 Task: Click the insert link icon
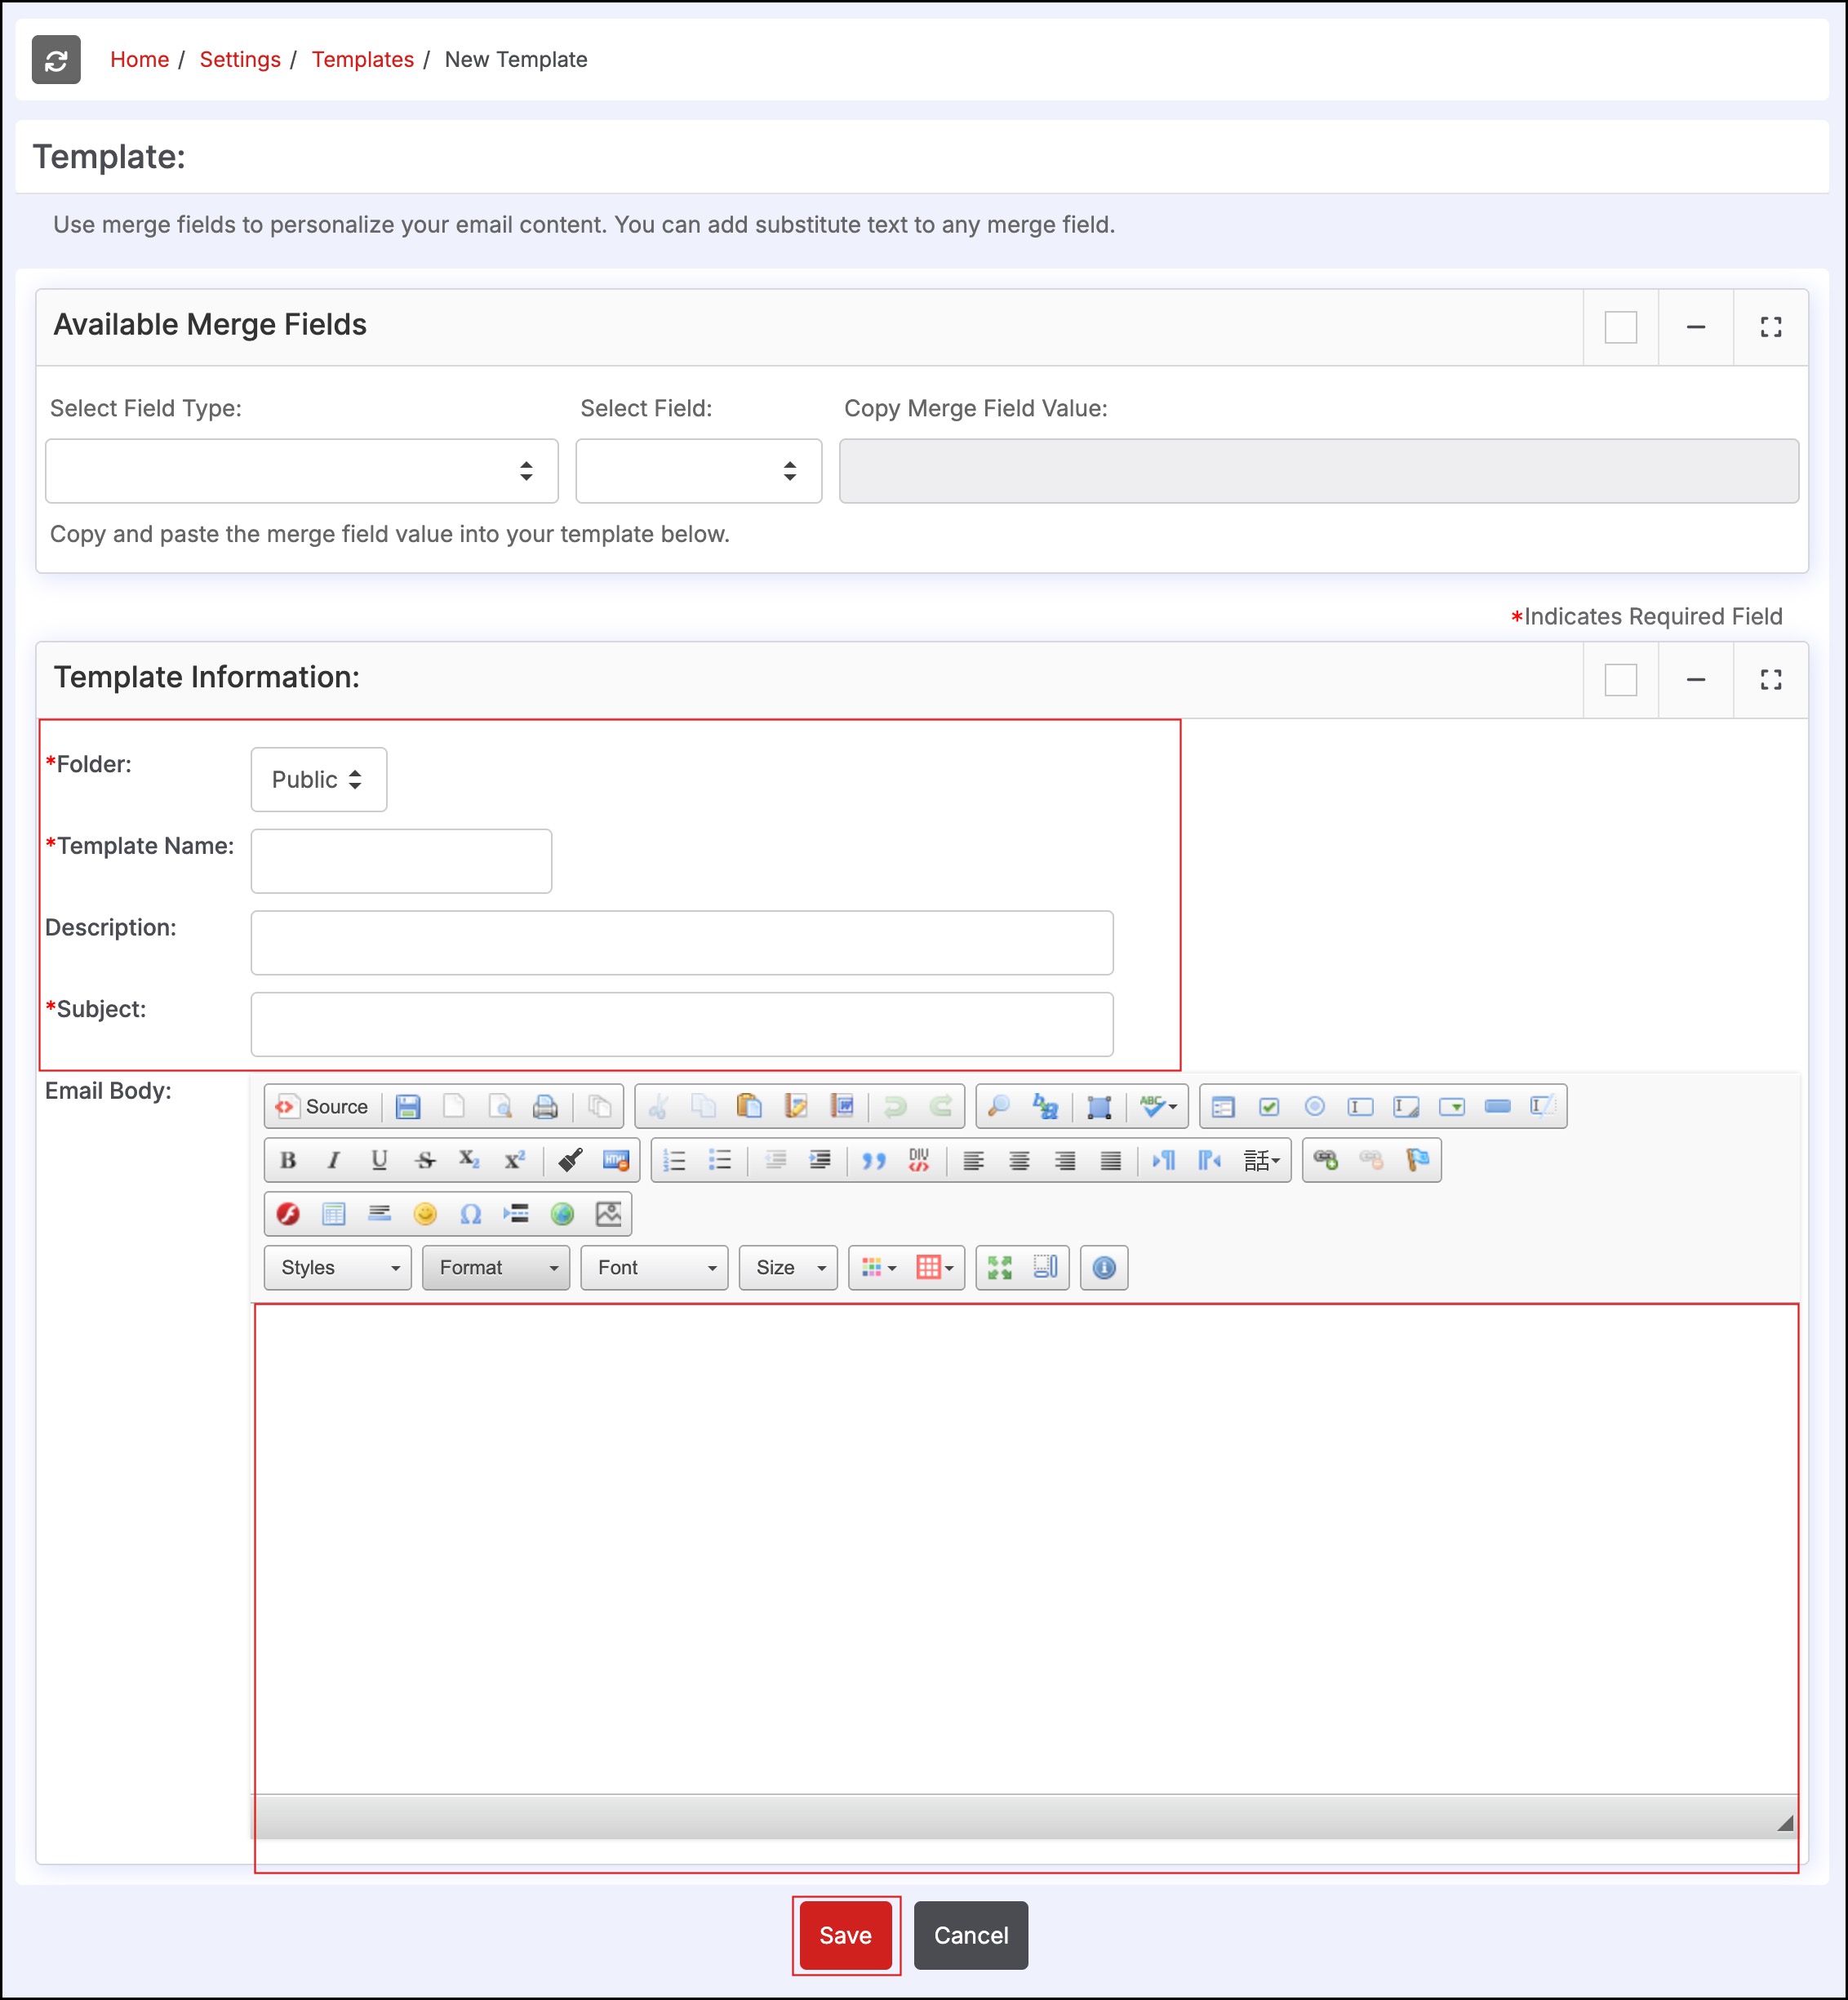point(1325,1160)
